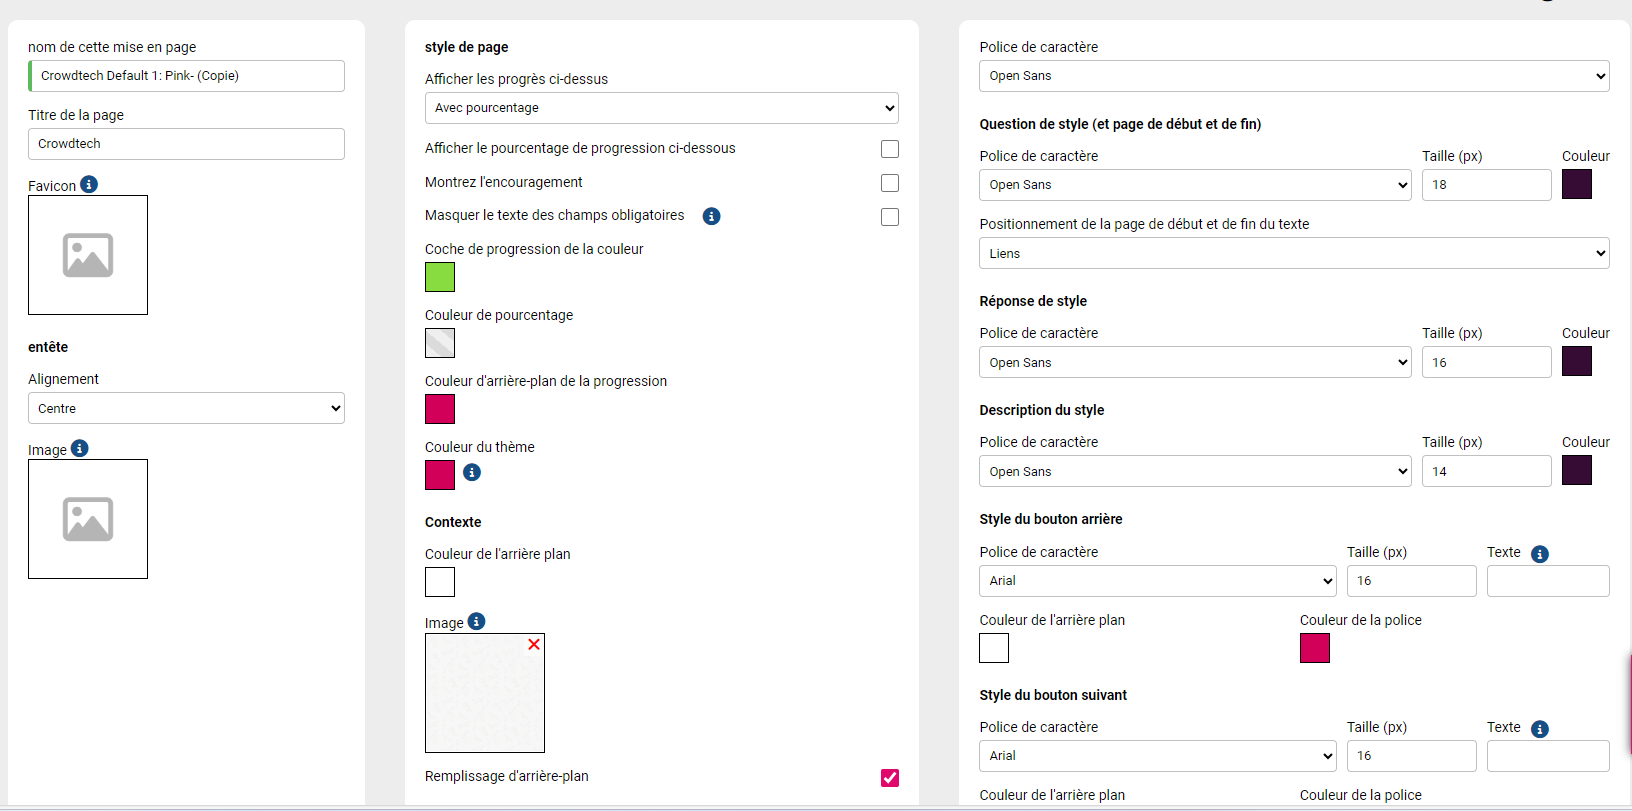The height and width of the screenshot is (811, 1632).
Task: Remove context background image with red X
Action: [534, 644]
